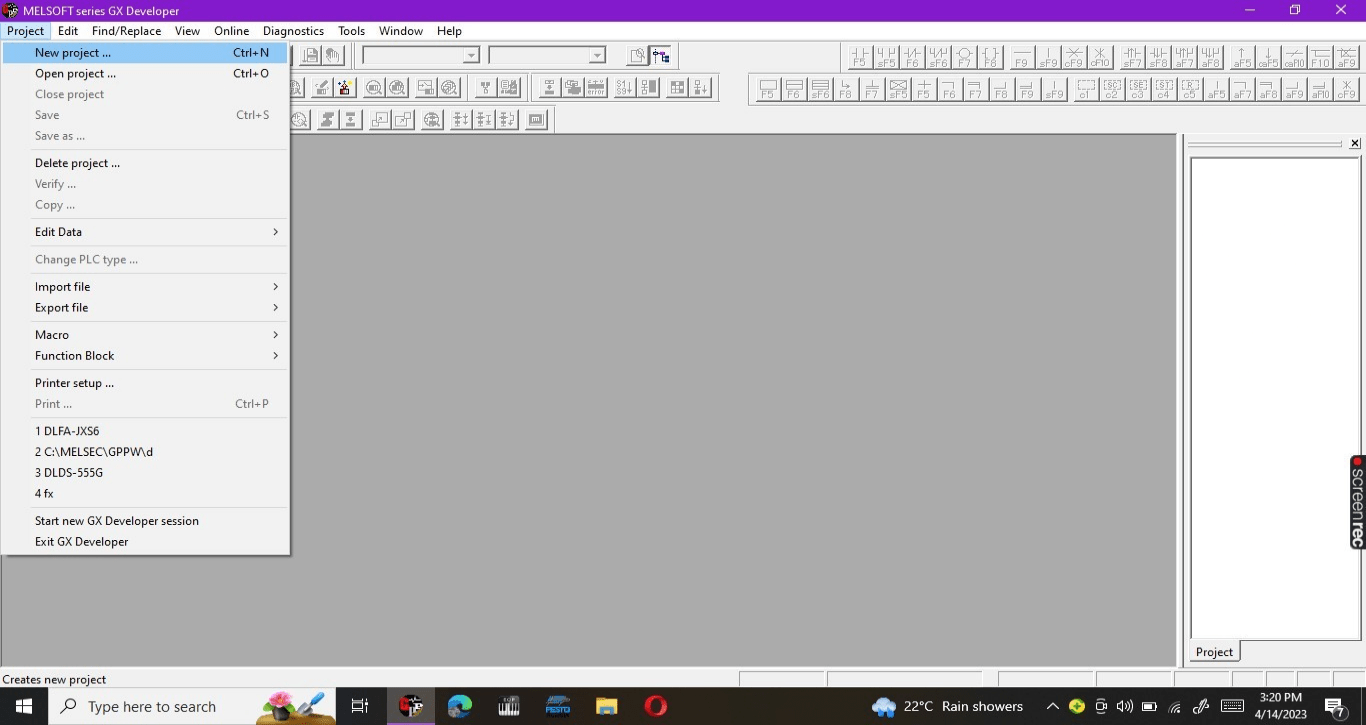This screenshot has height=725, width=1366.
Task: Open Opera browser from the taskbar
Action: point(656,706)
